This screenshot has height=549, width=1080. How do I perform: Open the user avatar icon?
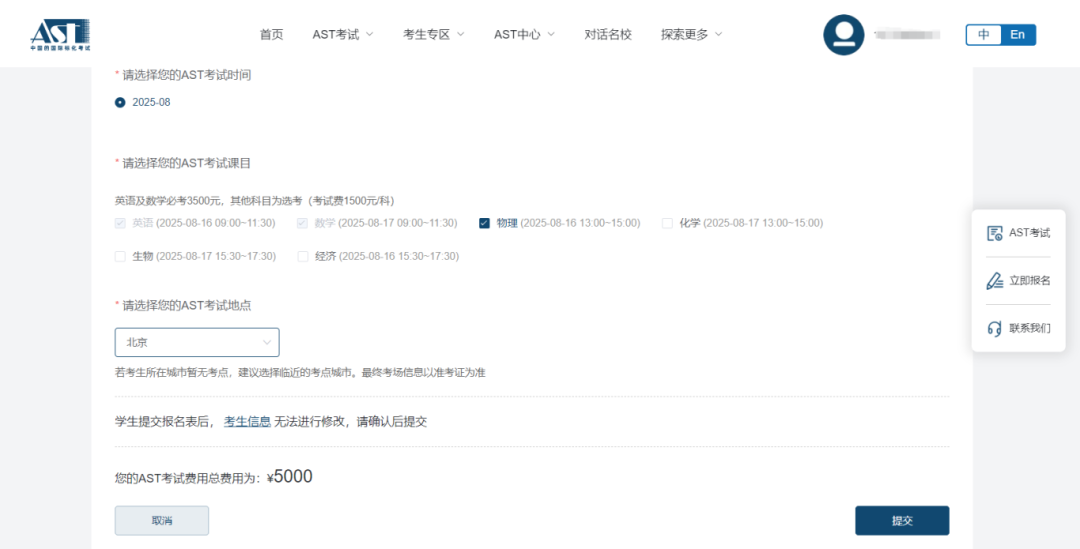tap(844, 34)
